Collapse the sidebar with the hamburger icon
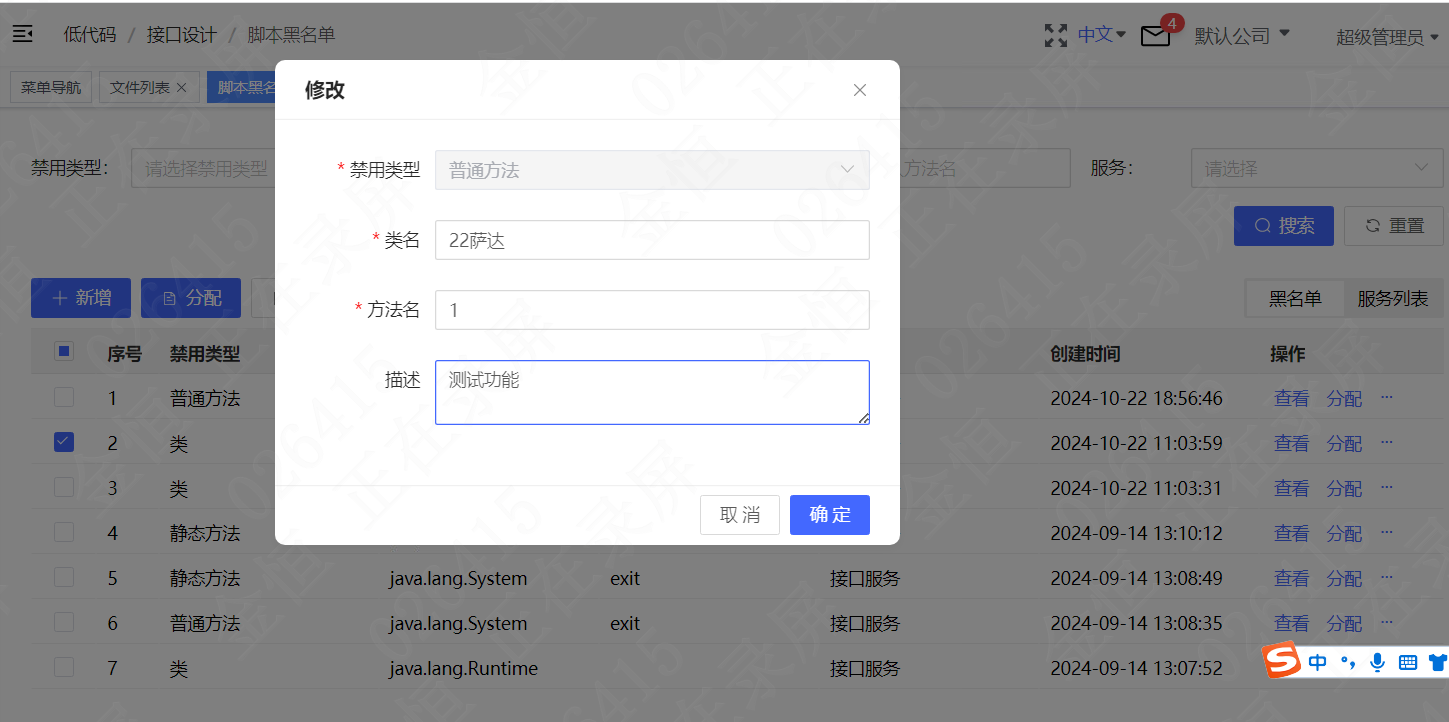Image resolution: width=1449 pixels, height=722 pixels. [22, 34]
